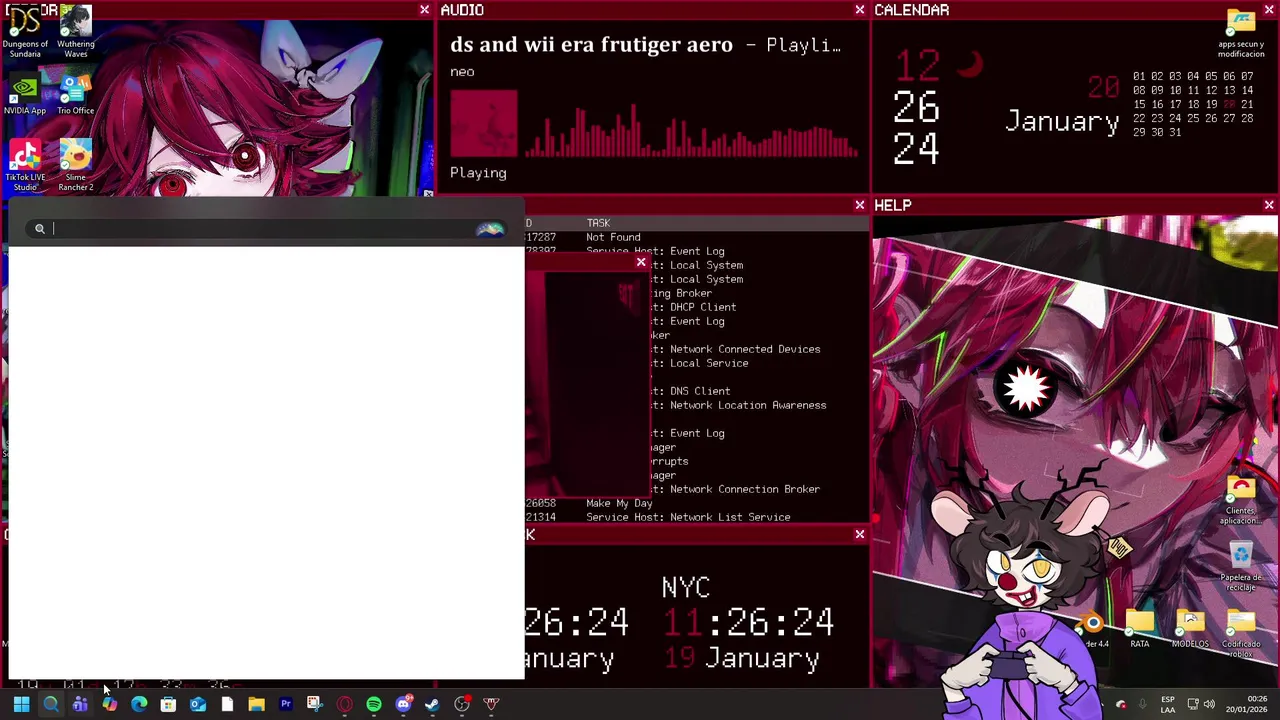Open Microsoft Teams from the taskbar
1280x720 pixels.
click(x=80, y=705)
